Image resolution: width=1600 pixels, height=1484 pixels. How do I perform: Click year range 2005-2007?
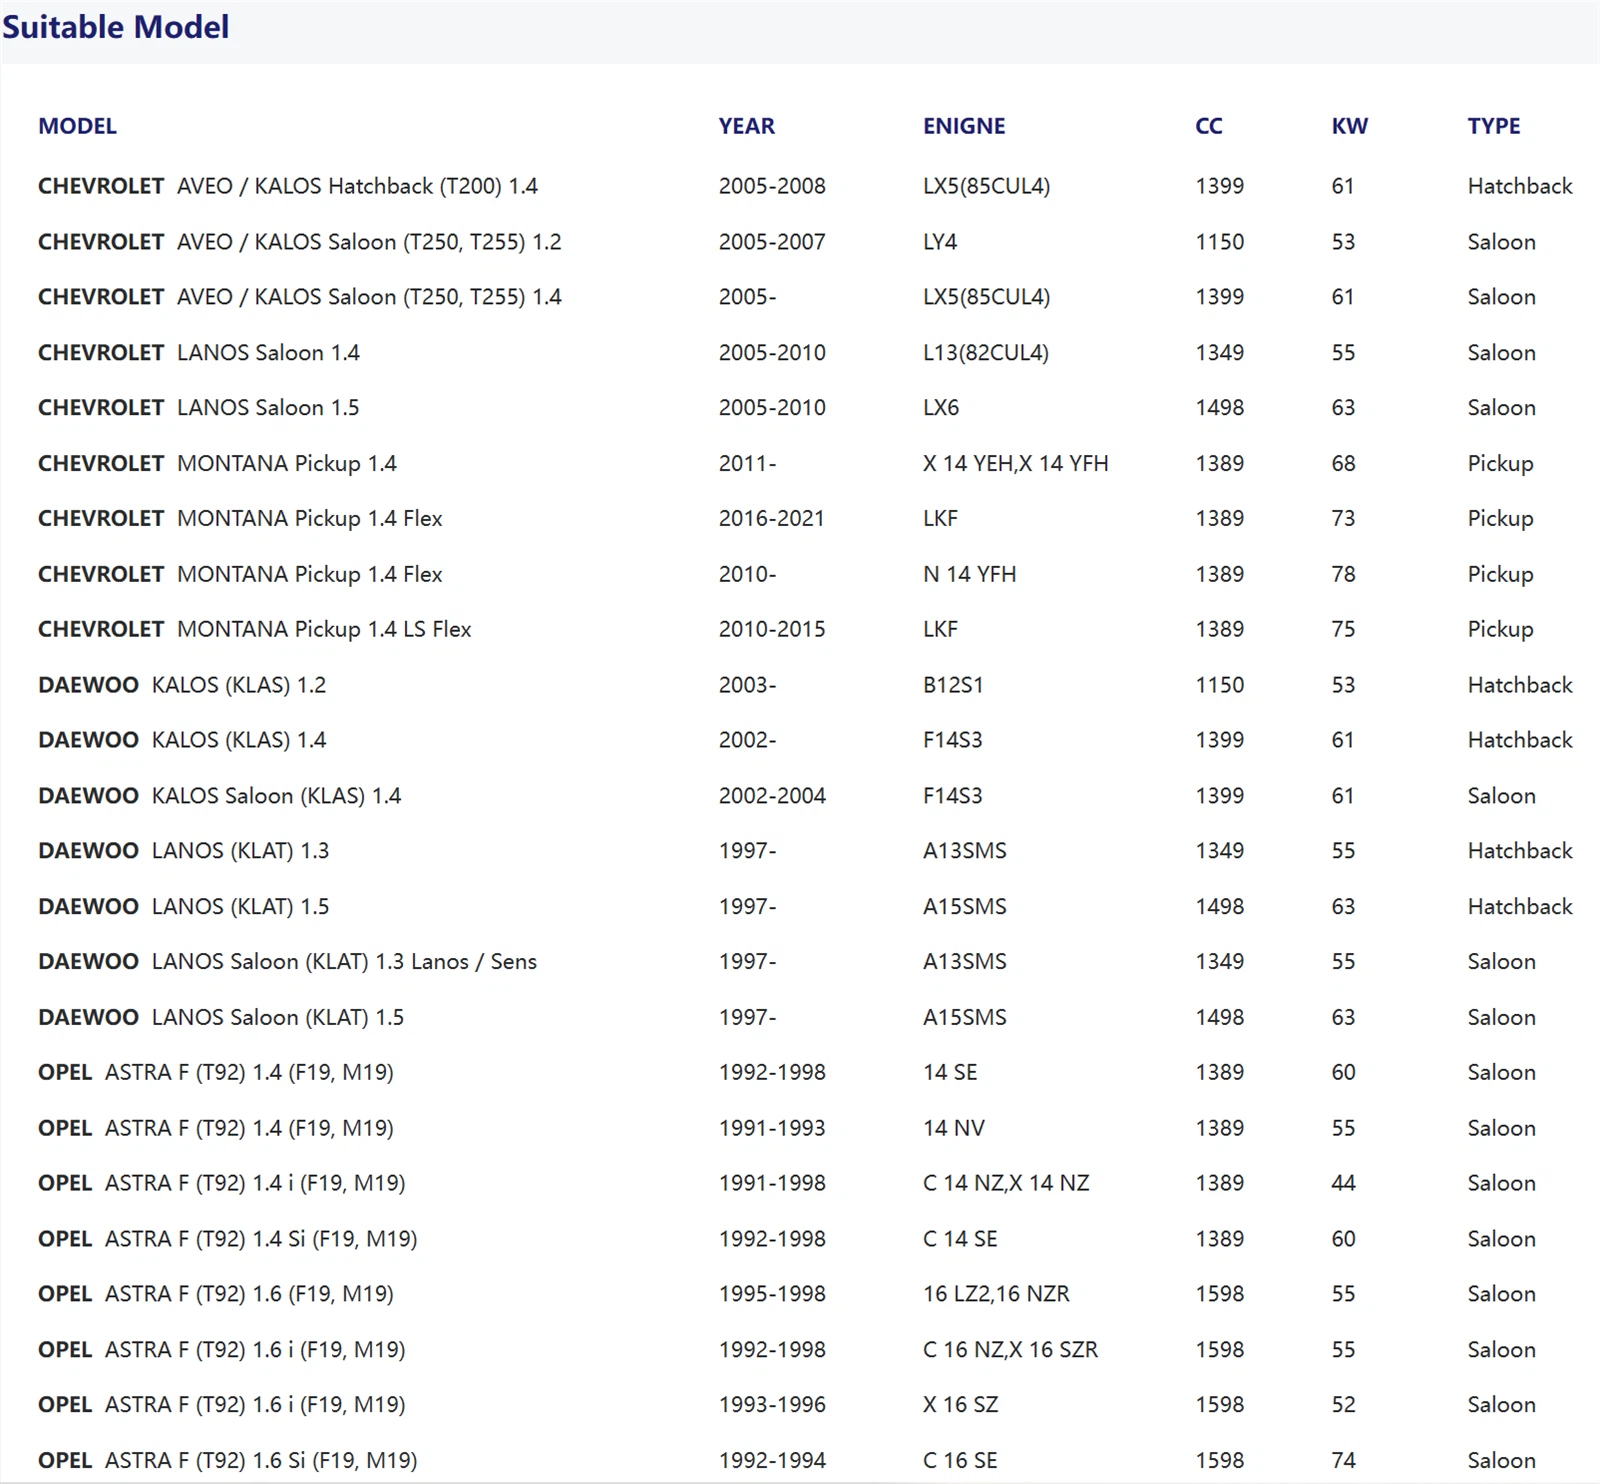pyautogui.click(x=772, y=242)
